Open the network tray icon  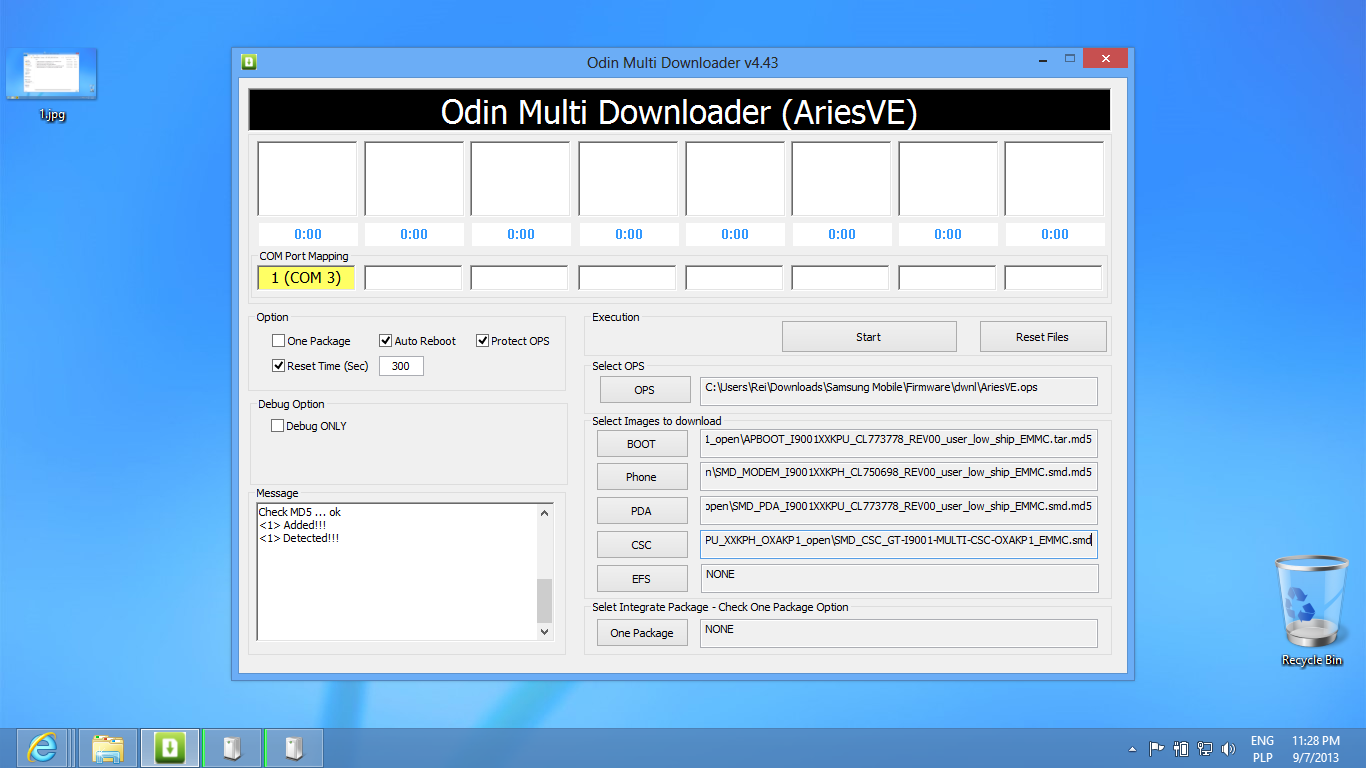click(1205, 748)
